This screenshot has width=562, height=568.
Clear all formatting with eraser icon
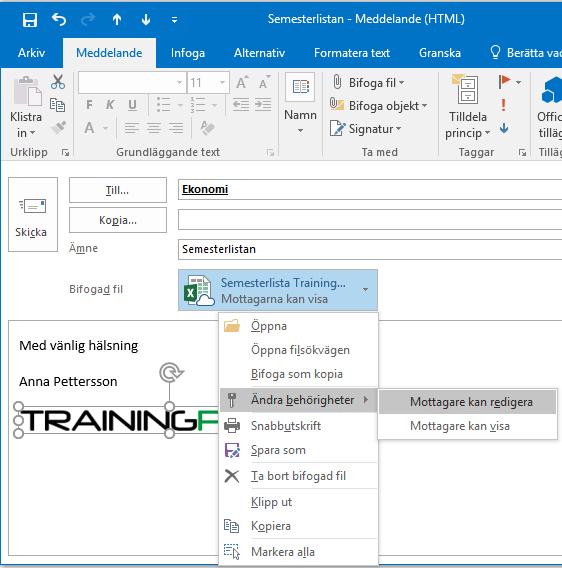tap(207, 128)
